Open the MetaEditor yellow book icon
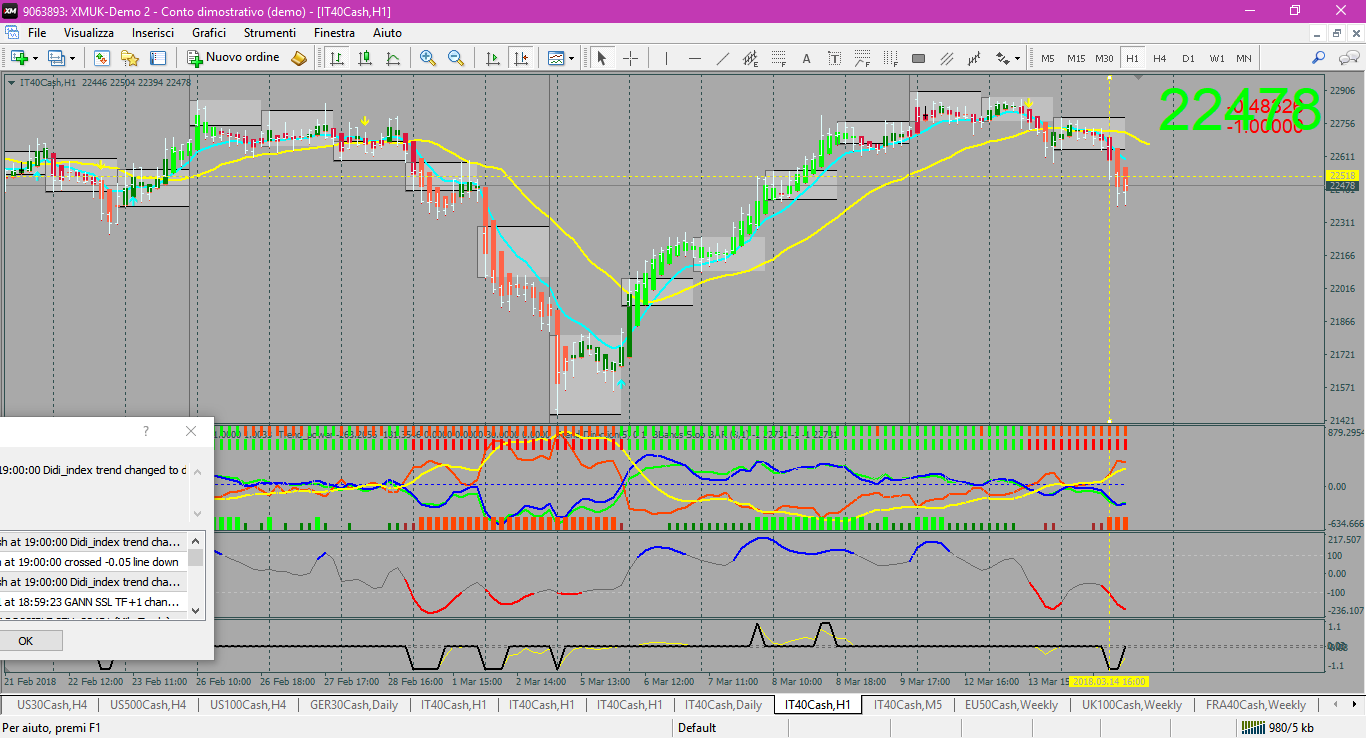1366x738 pixels. click(299, 58)
